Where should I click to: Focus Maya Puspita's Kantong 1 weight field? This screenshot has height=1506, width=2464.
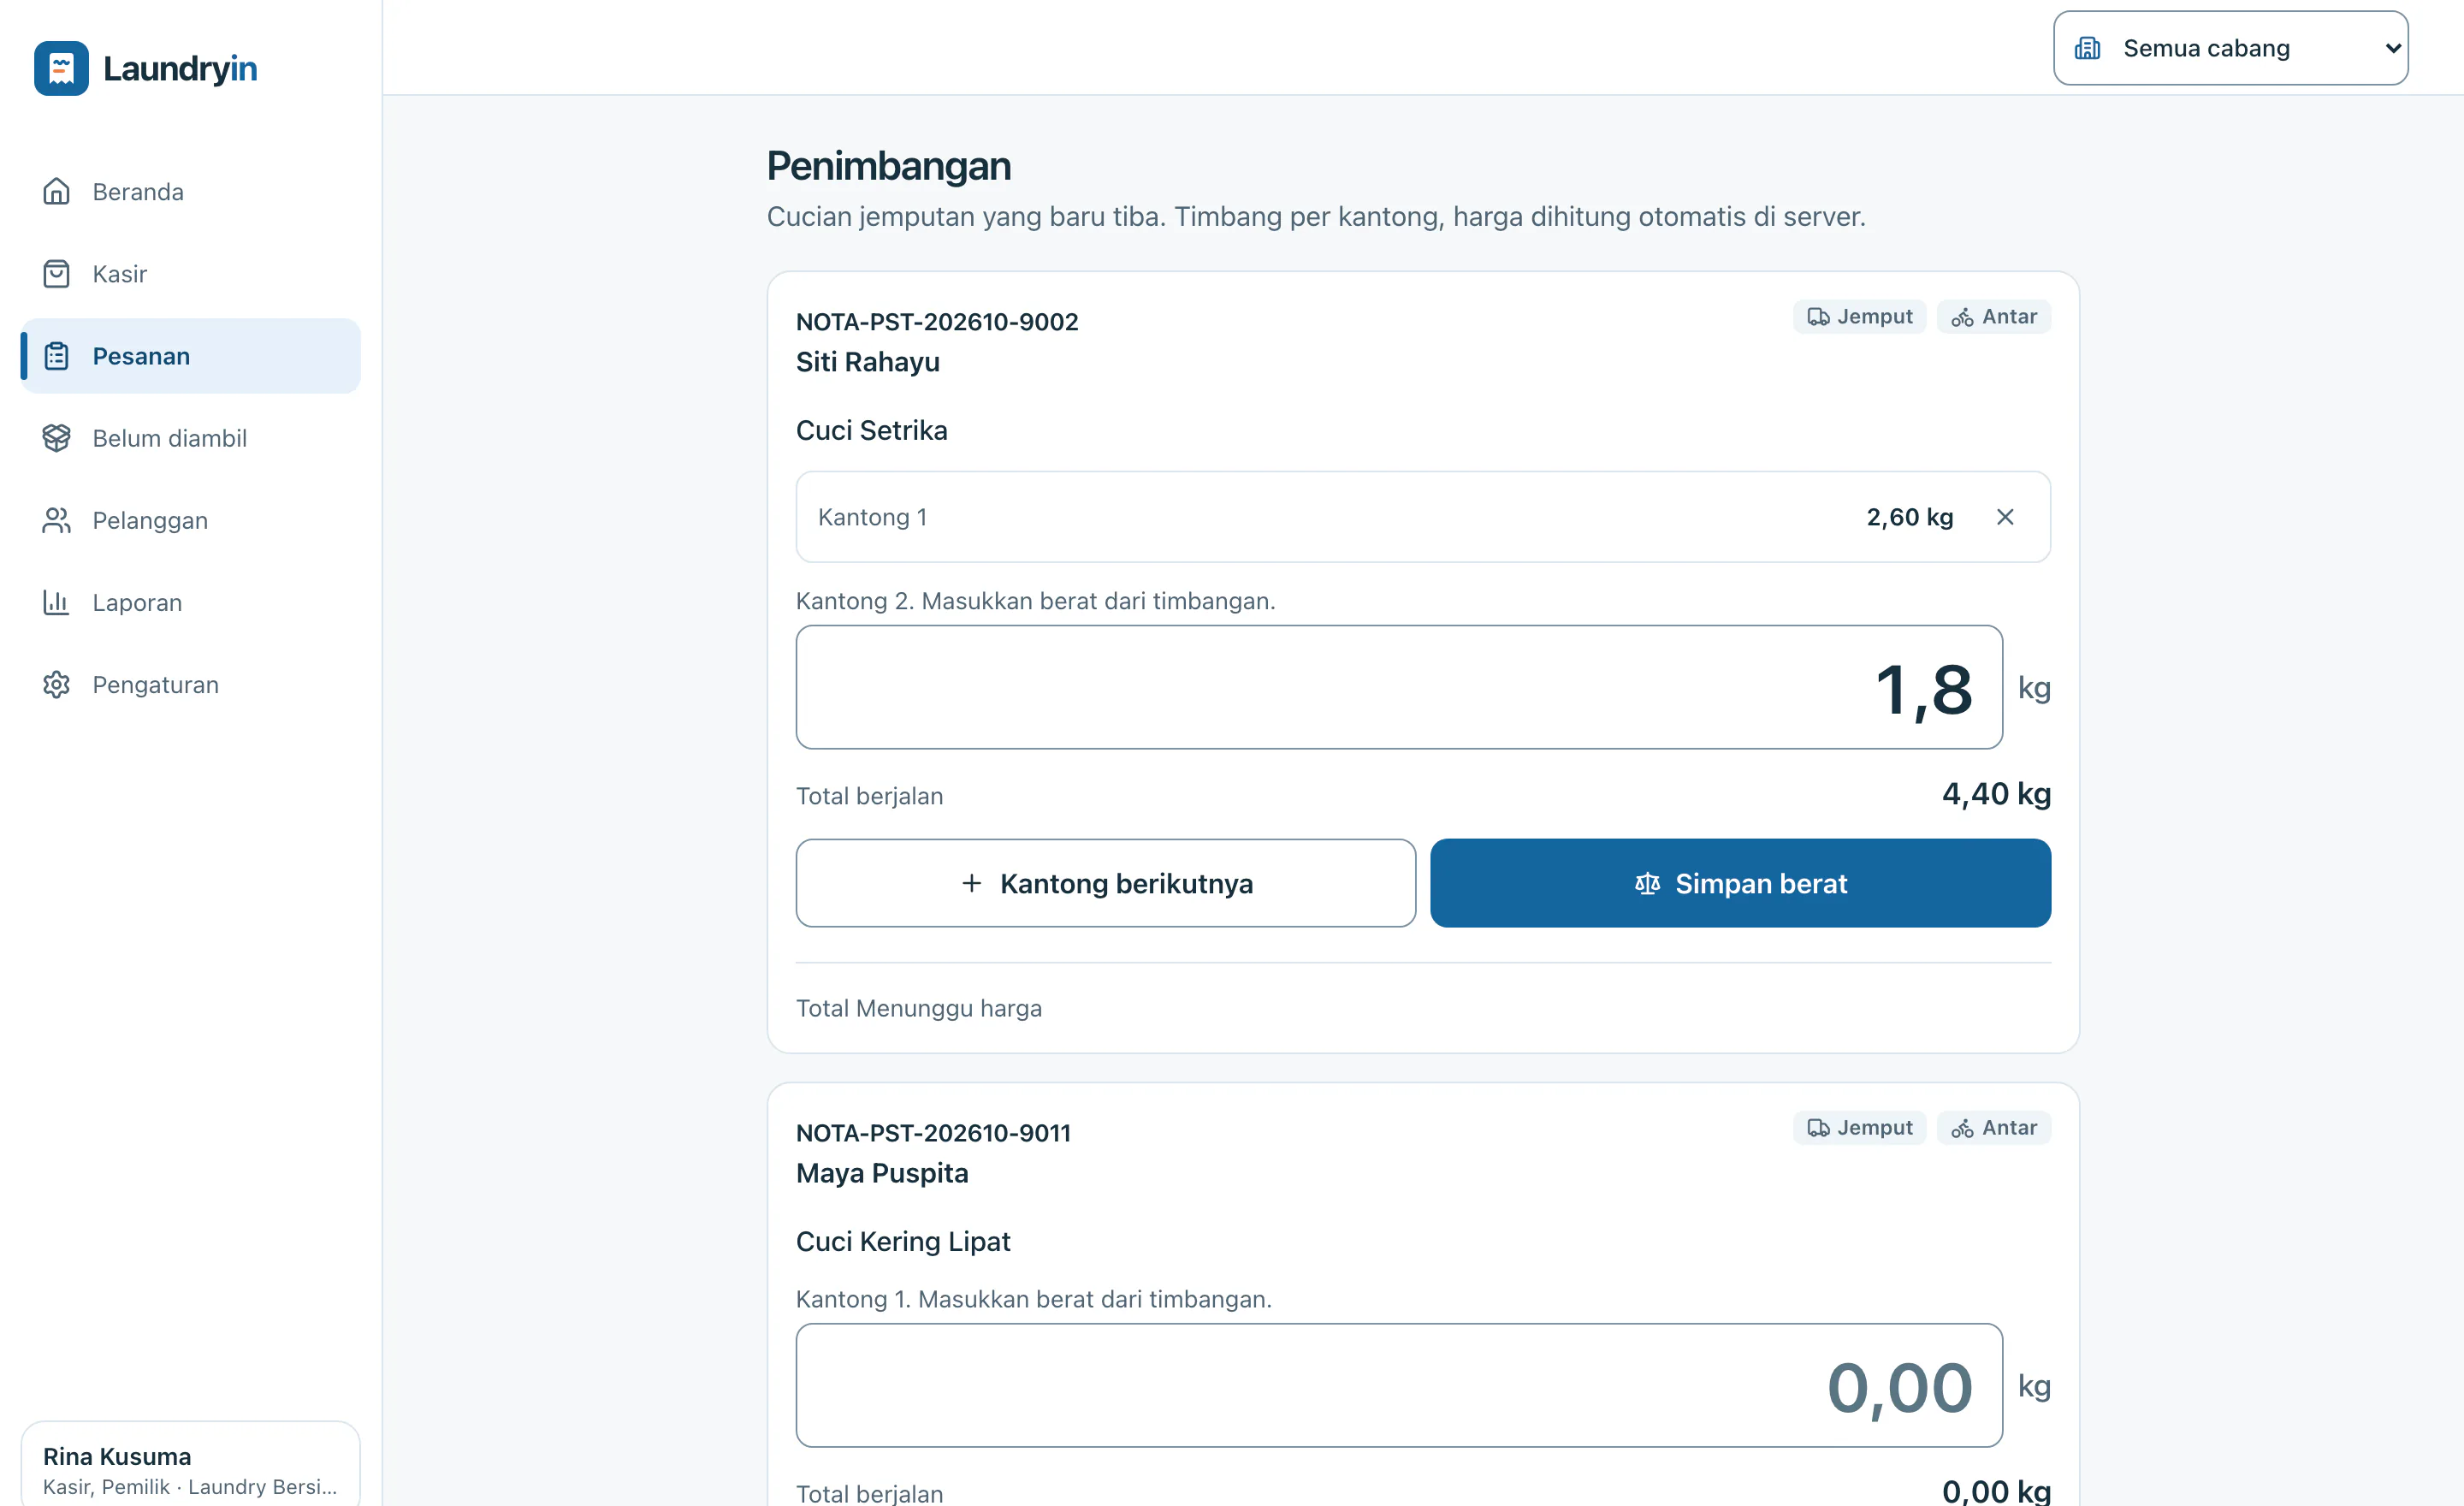click(x=1399, y=1385)
